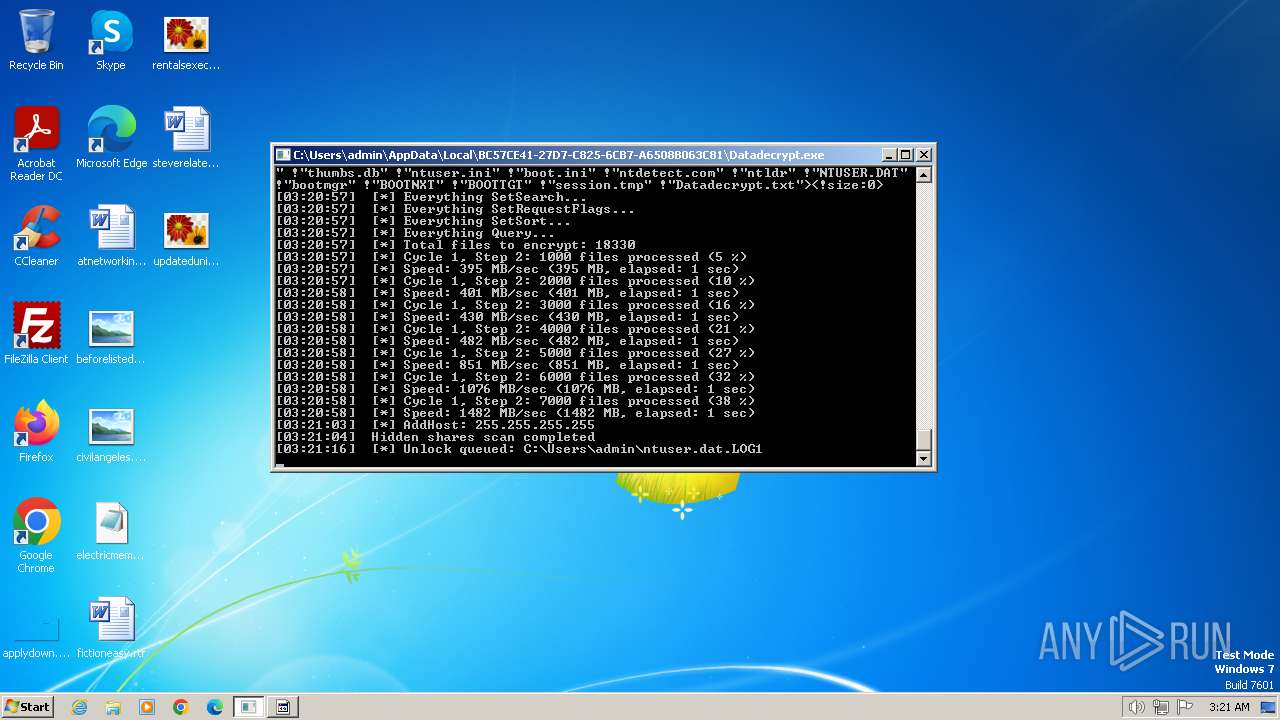The image size is (1280, 720).
Task: Click 'AddHost: 255.255.255.255' line
Action: [435, 425]
